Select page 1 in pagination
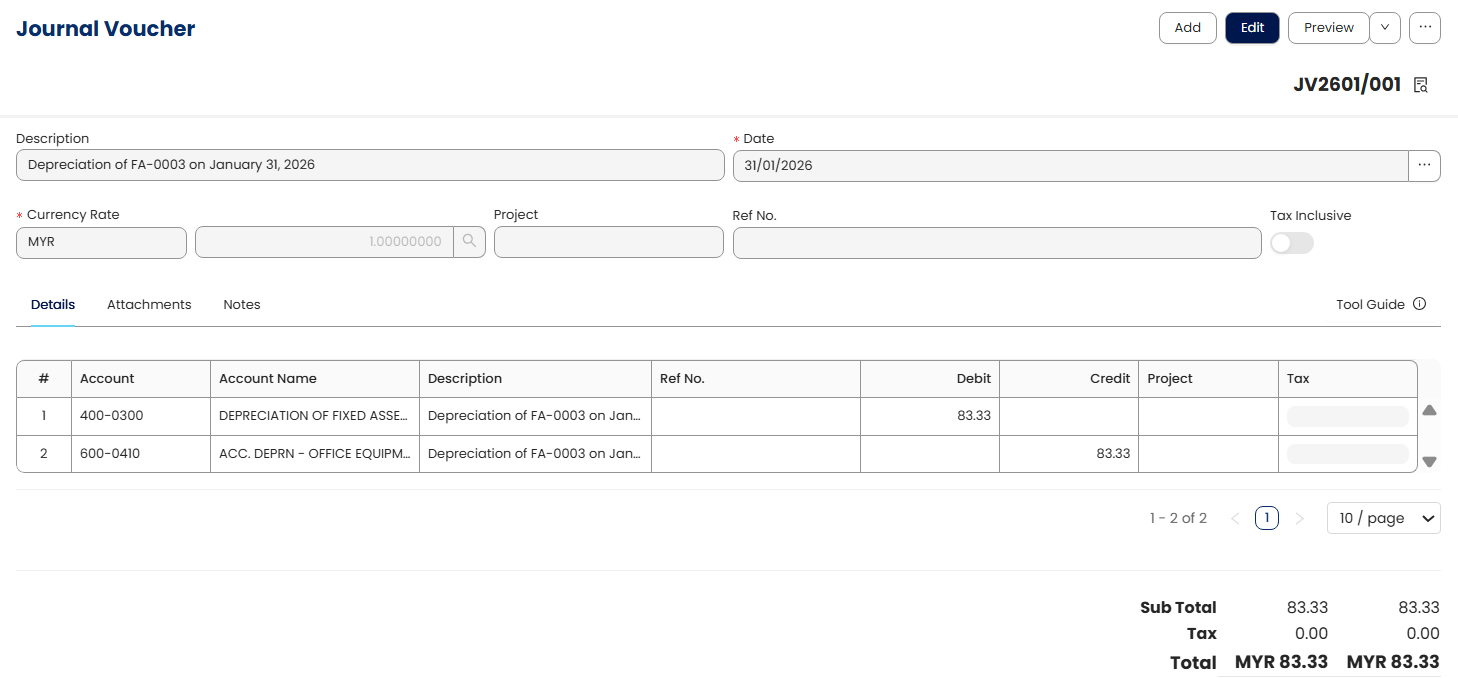 (1266, 518)
